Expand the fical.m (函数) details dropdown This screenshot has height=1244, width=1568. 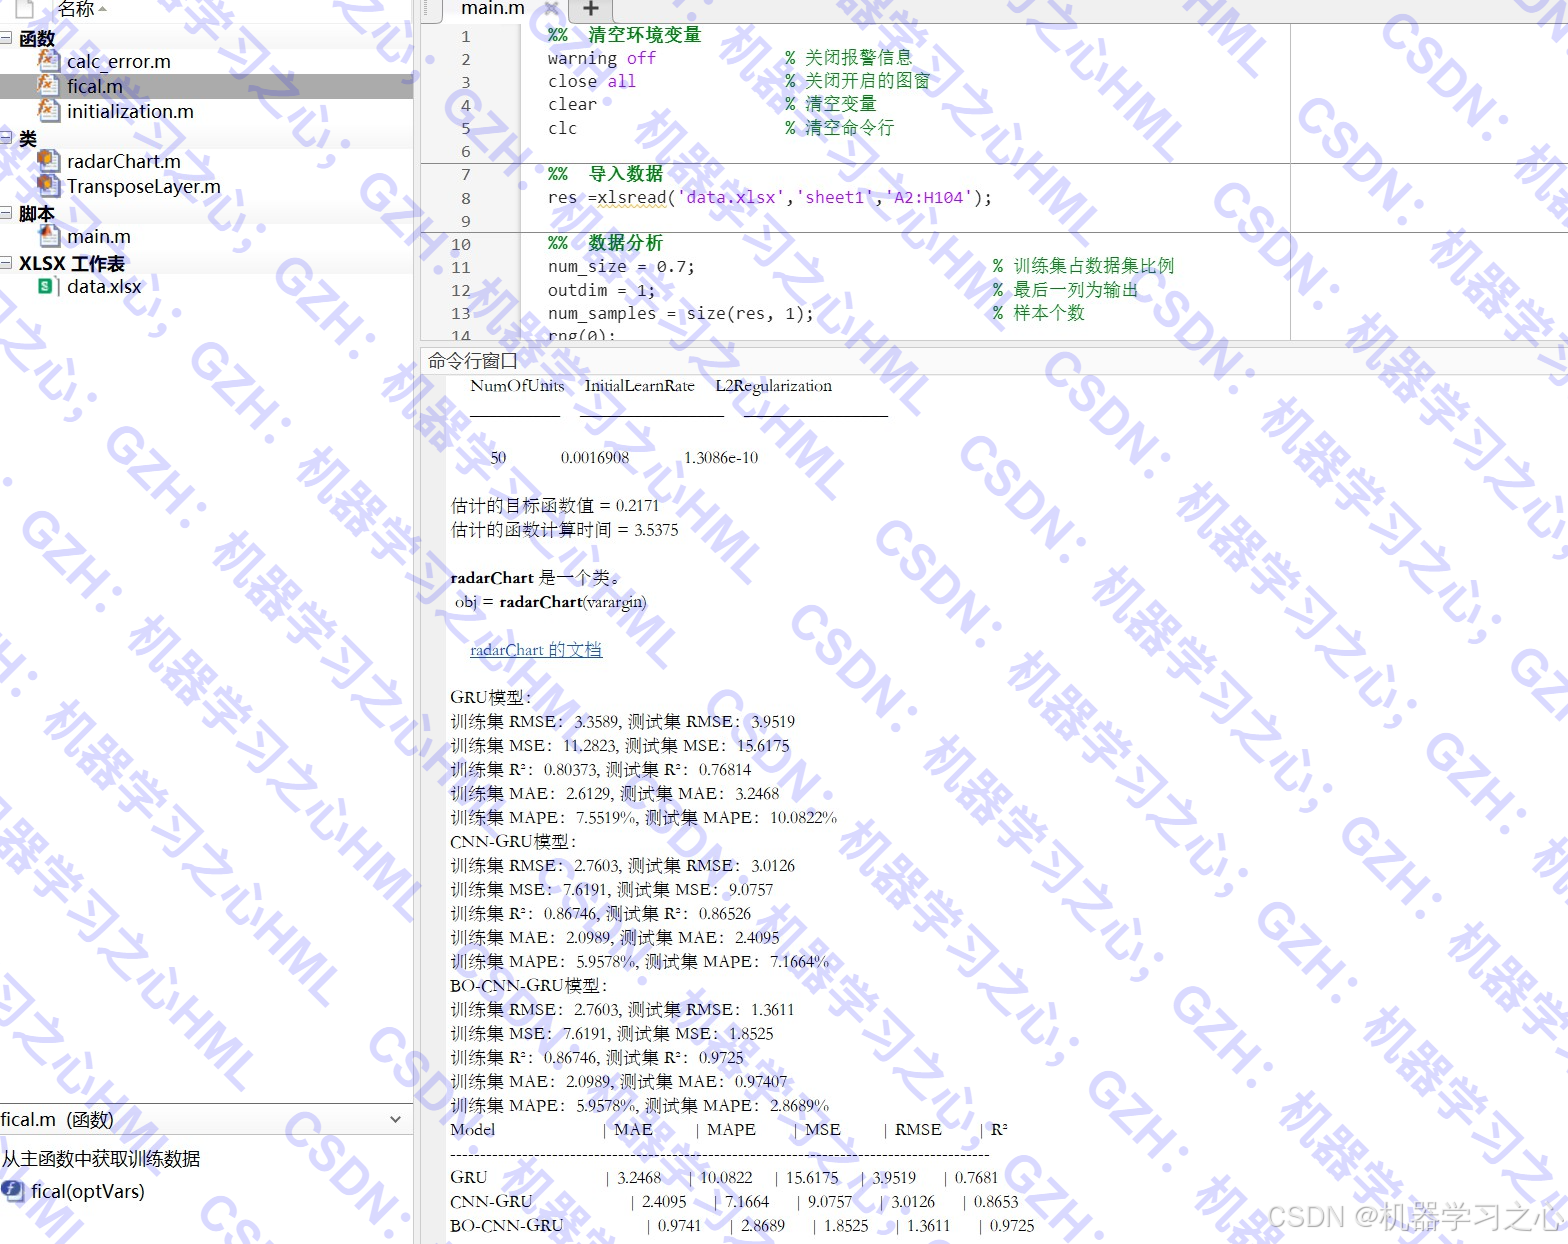point(396,1119)
